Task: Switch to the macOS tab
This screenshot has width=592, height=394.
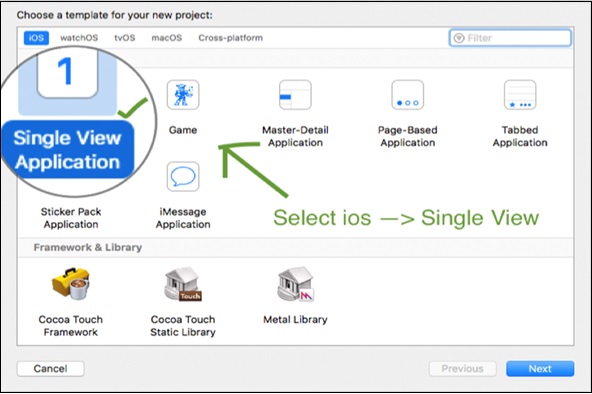Action: click(x=166, y=38)
